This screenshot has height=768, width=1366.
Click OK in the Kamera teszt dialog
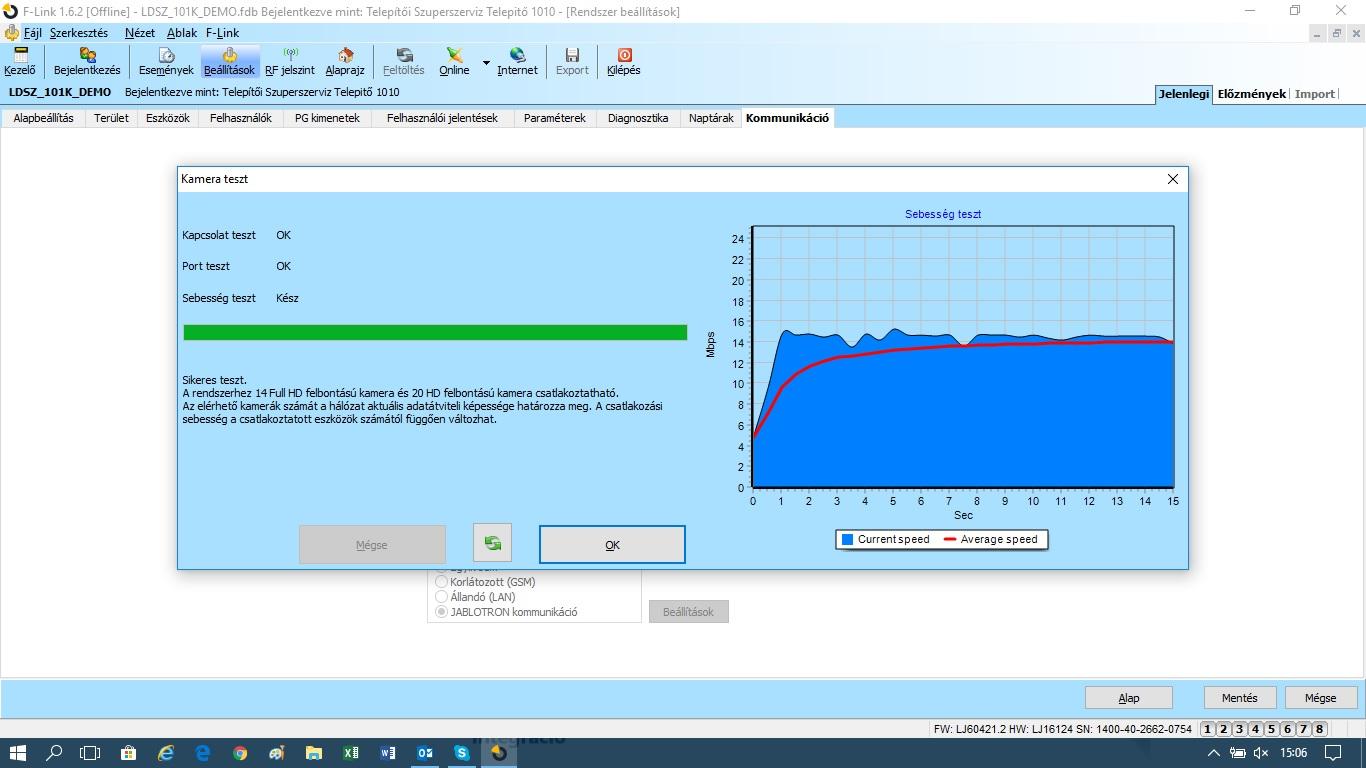click(x=612, y=545)
